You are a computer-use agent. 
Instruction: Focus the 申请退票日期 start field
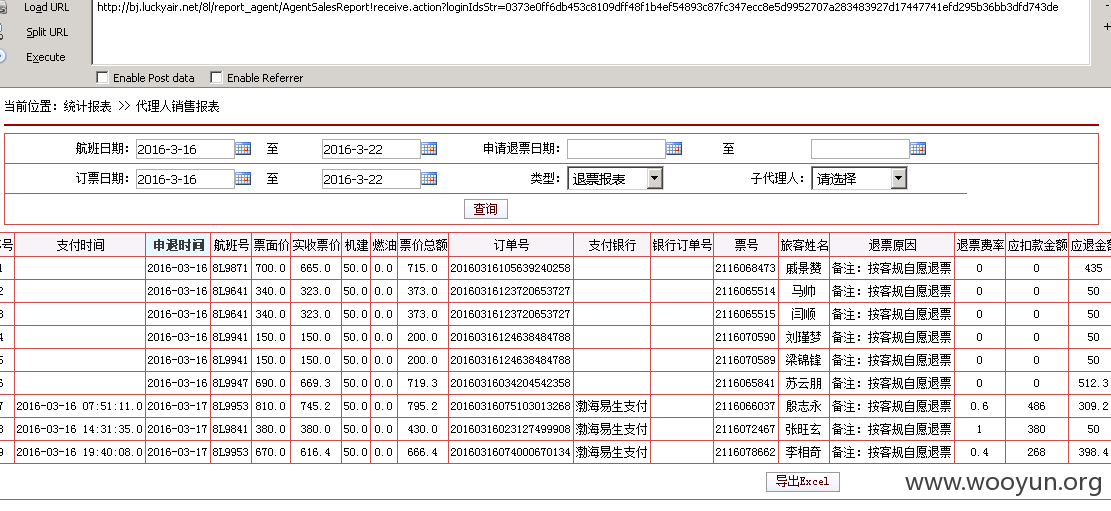tap(616, 149)
